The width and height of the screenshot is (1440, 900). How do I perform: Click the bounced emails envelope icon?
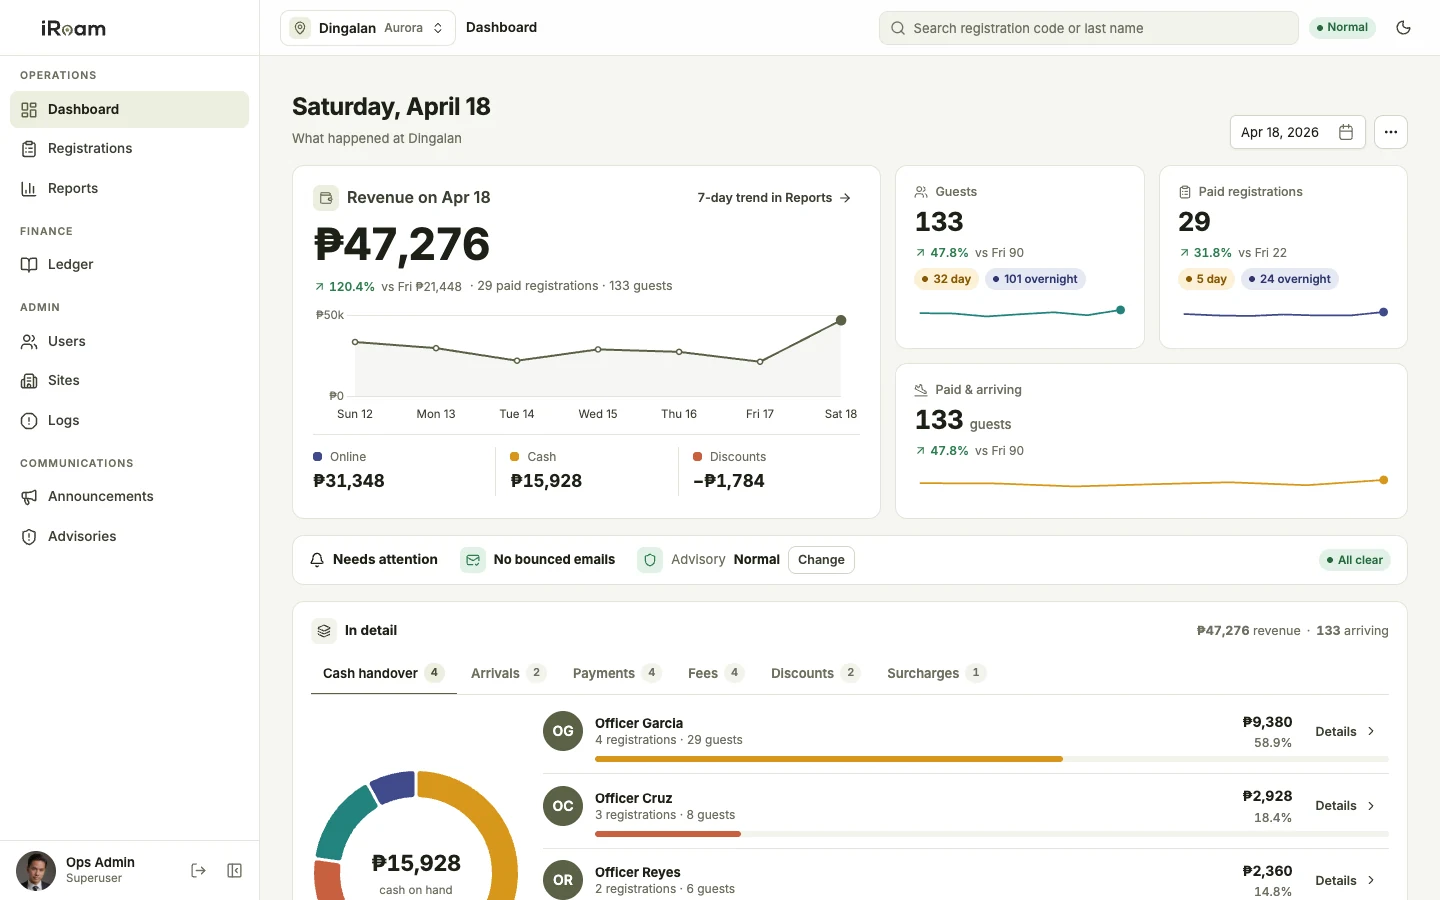coord(473,560)
